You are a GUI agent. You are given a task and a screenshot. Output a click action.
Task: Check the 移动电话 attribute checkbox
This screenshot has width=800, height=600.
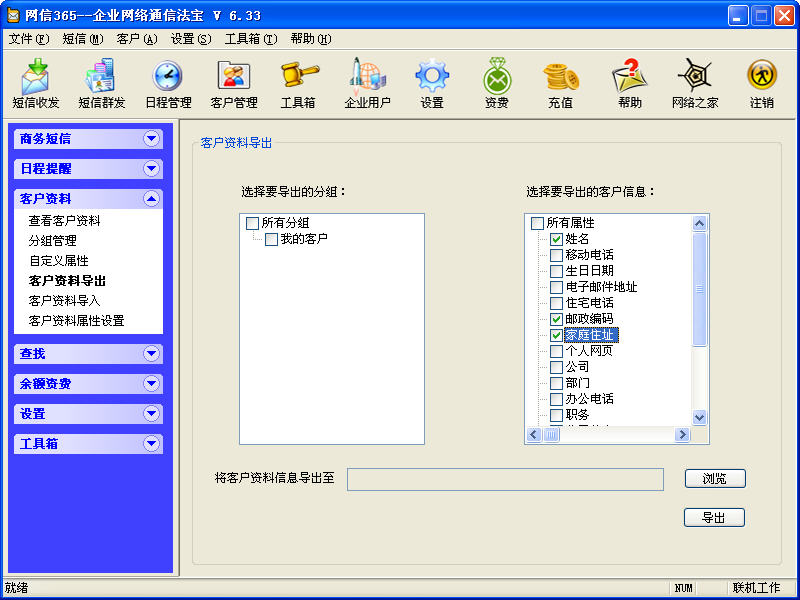(x=556, y=255)
